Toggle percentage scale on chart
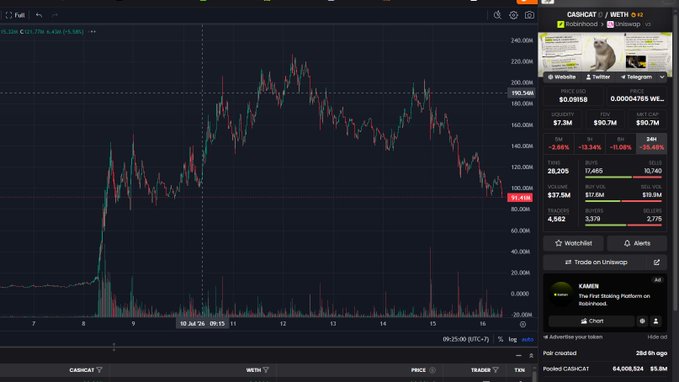679x382 pixels. click(x=500, y=339)
